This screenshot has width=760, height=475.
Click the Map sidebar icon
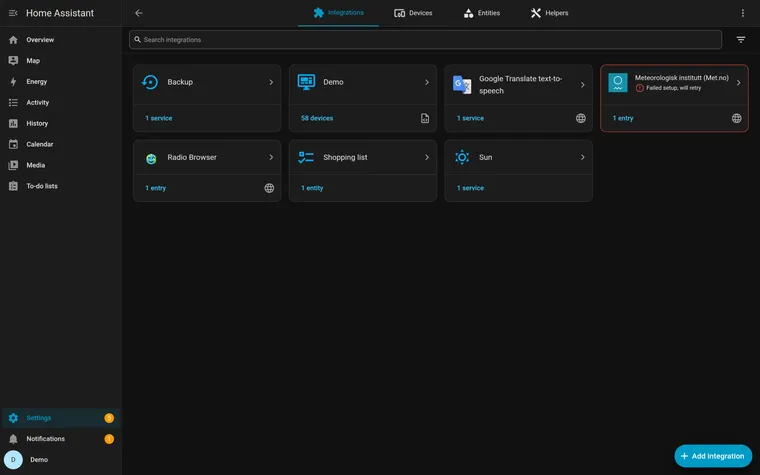coord(13,61)
